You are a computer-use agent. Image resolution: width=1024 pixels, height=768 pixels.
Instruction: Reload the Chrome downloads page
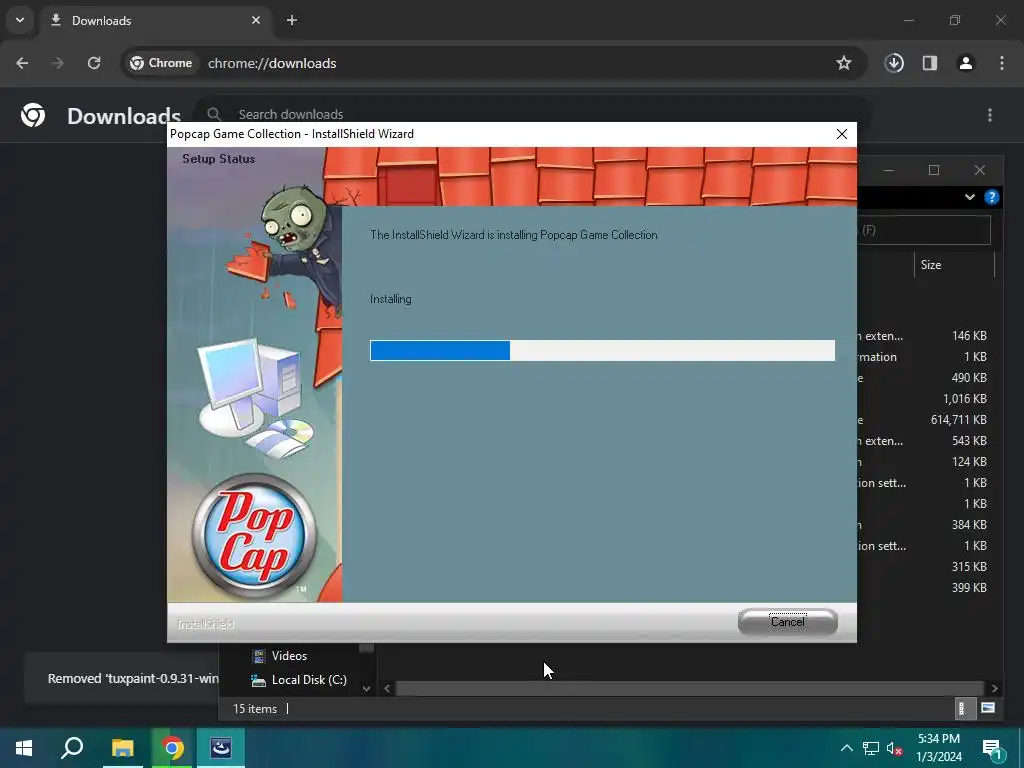click(94, 63)
